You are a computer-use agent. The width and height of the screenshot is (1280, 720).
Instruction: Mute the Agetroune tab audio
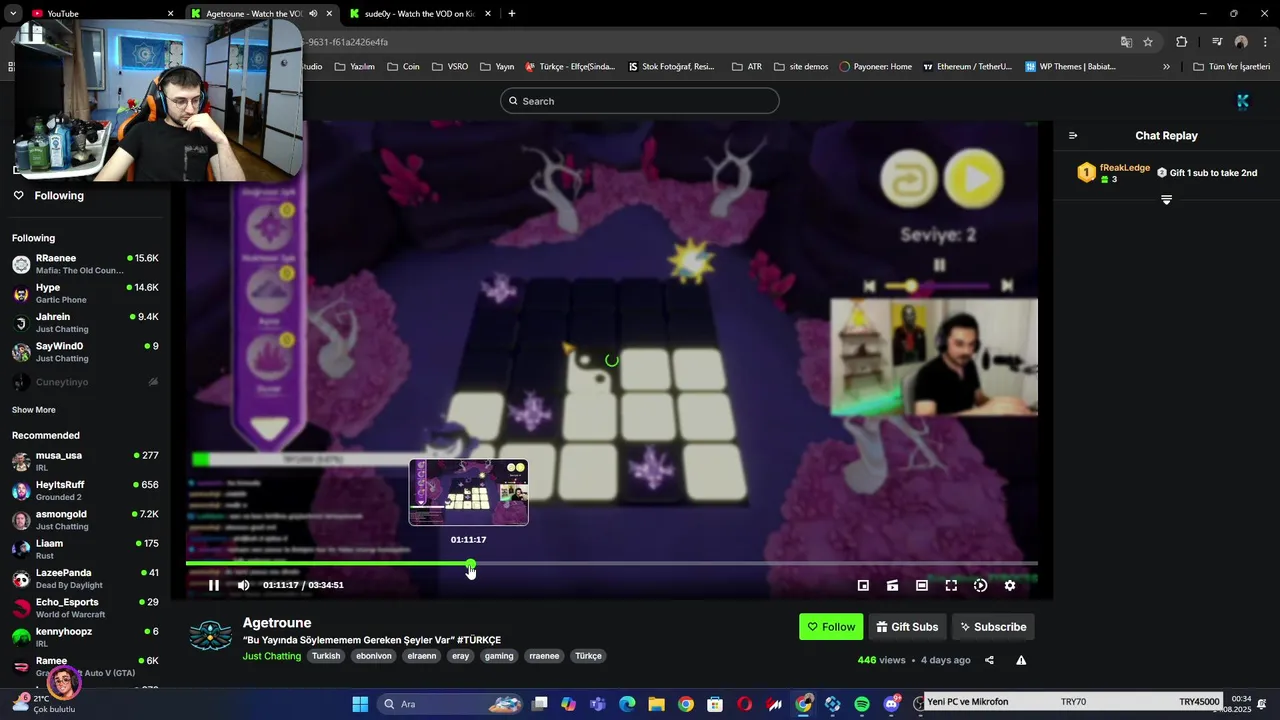[x=313, y=13]
